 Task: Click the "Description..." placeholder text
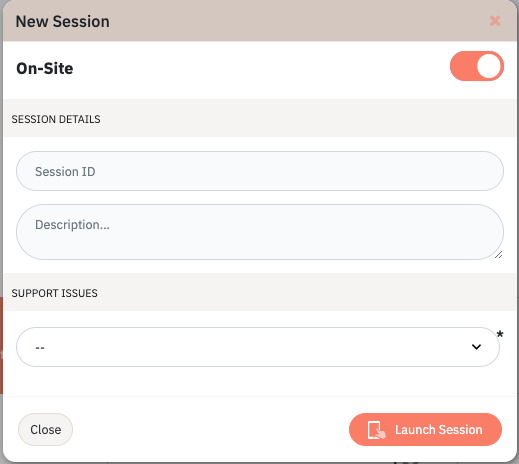tap(72, 225)
